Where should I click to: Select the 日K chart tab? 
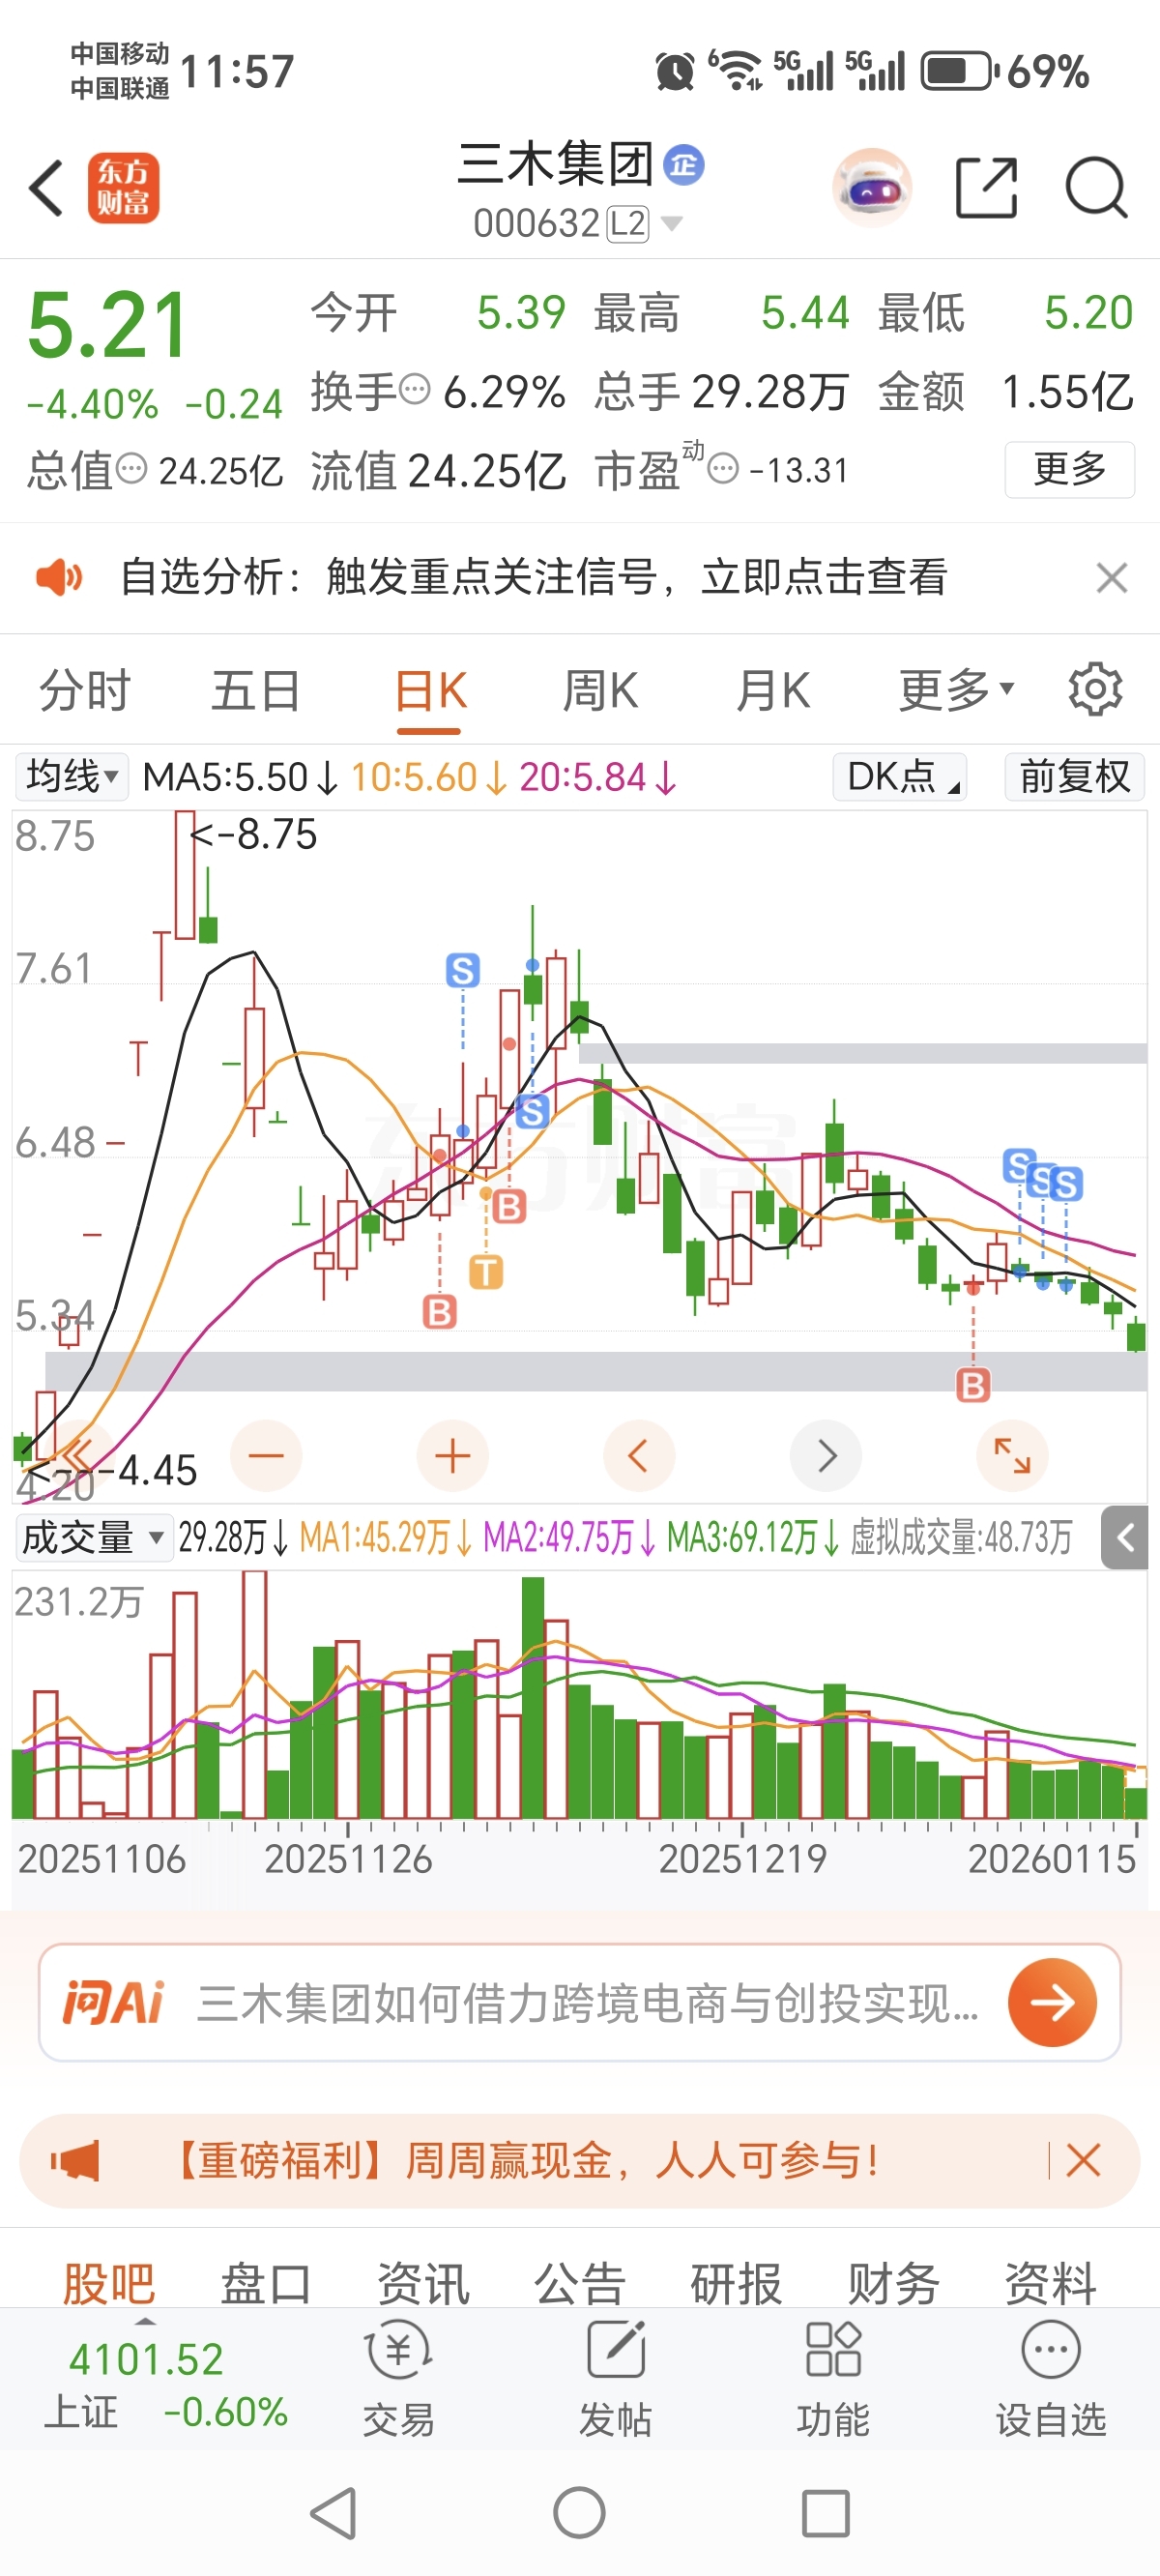click(x=430, y=690)
